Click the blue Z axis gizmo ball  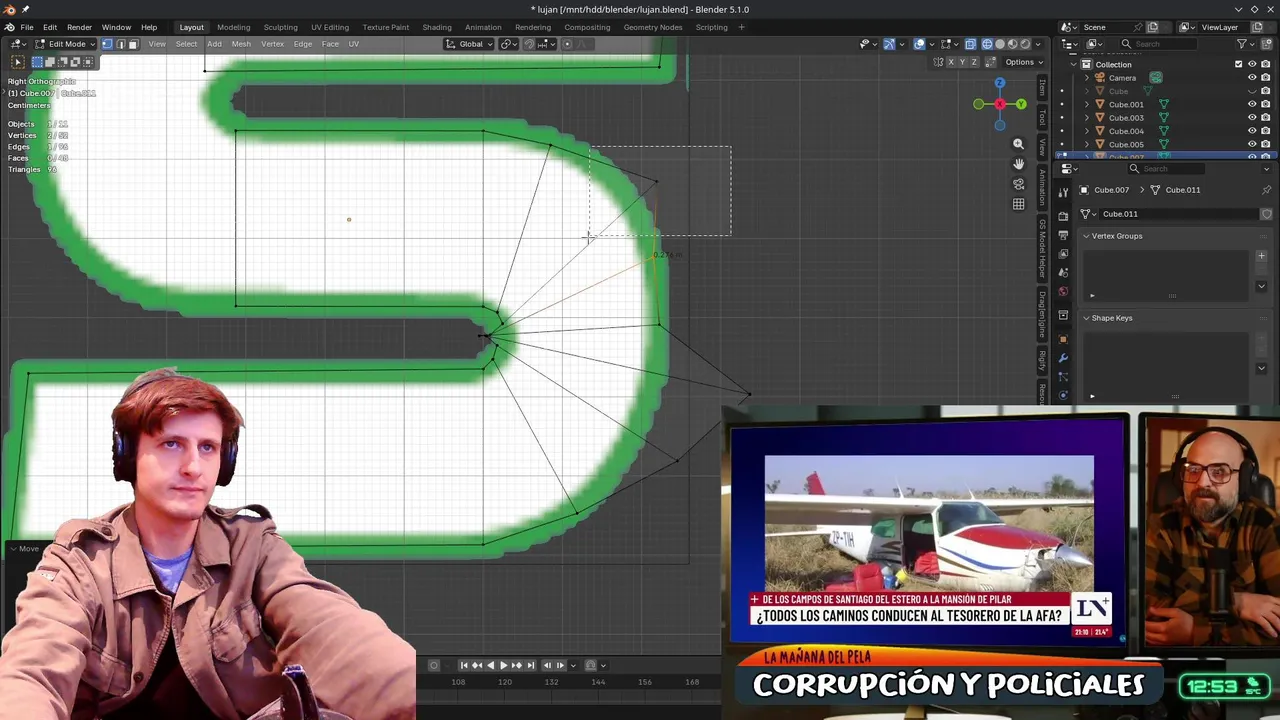tap(999, 84)
